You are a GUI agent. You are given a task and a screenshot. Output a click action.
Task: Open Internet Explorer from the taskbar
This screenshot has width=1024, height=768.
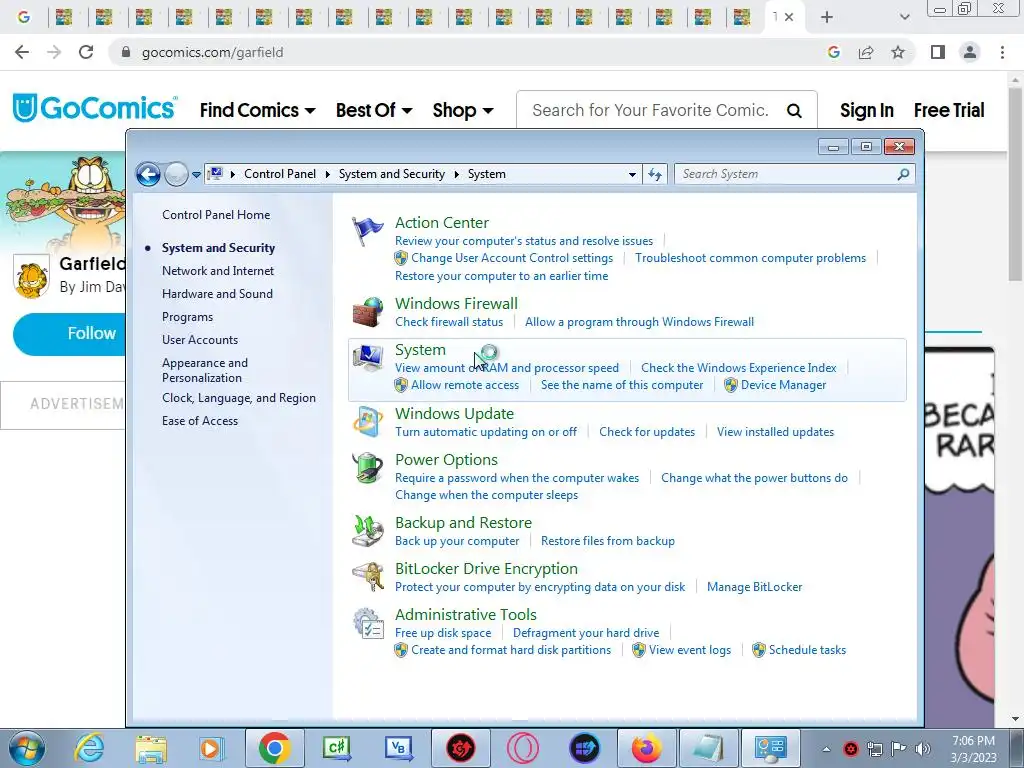point(89,748)
